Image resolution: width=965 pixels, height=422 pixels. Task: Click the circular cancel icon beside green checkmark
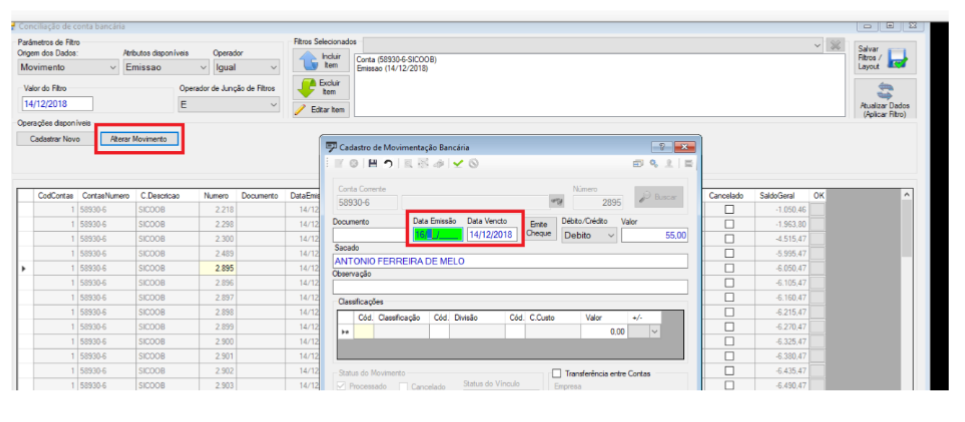click(x=474, y=164)
